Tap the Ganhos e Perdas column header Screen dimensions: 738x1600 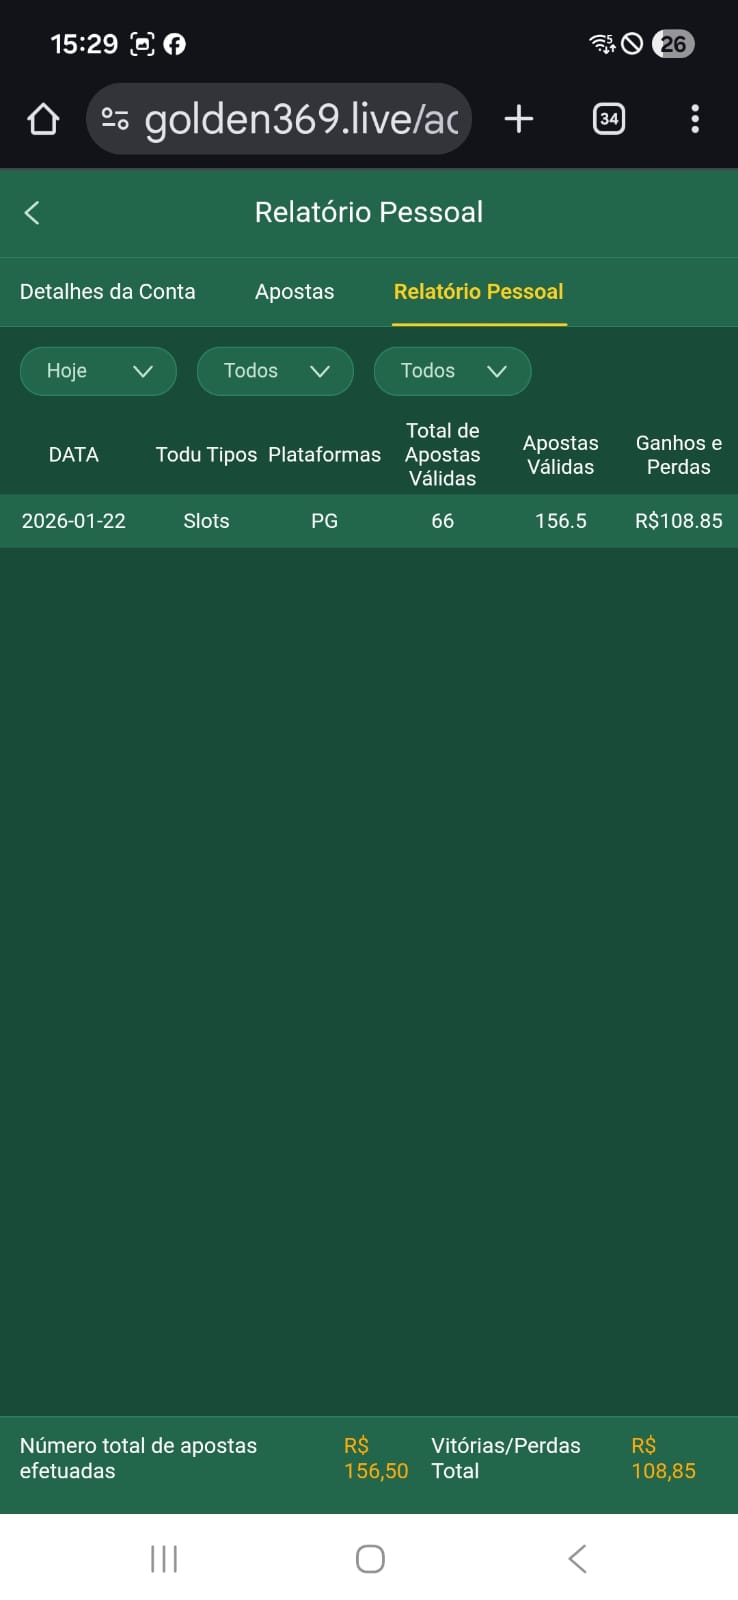678,455
